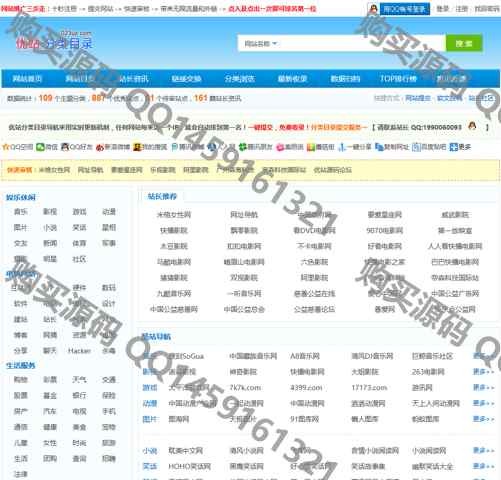The height and width of the screenshot is (480, 501).
Task: Click 社区 in the left category list
Action: pos(79,259)
